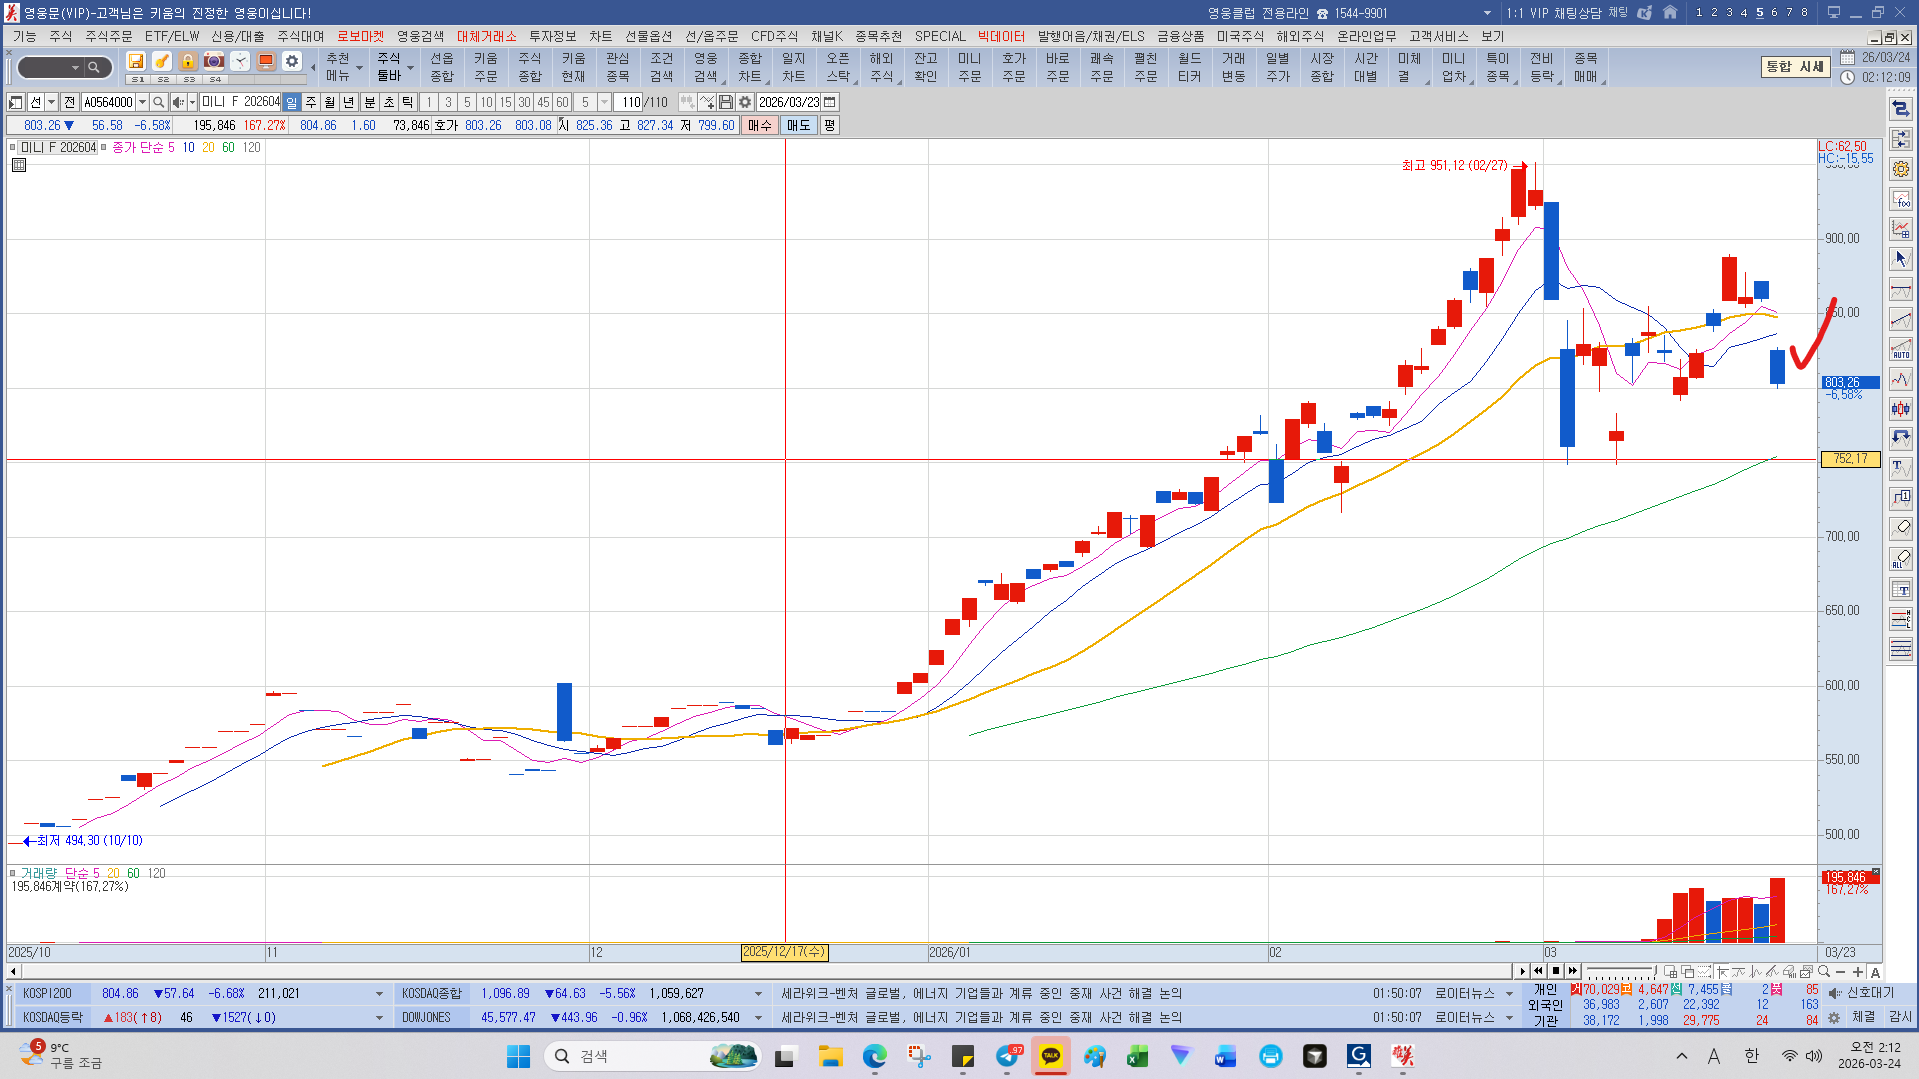The image size is (1919, 1079).
Task: Switch chart to tick (틱) period
Action: click(408, 102)
